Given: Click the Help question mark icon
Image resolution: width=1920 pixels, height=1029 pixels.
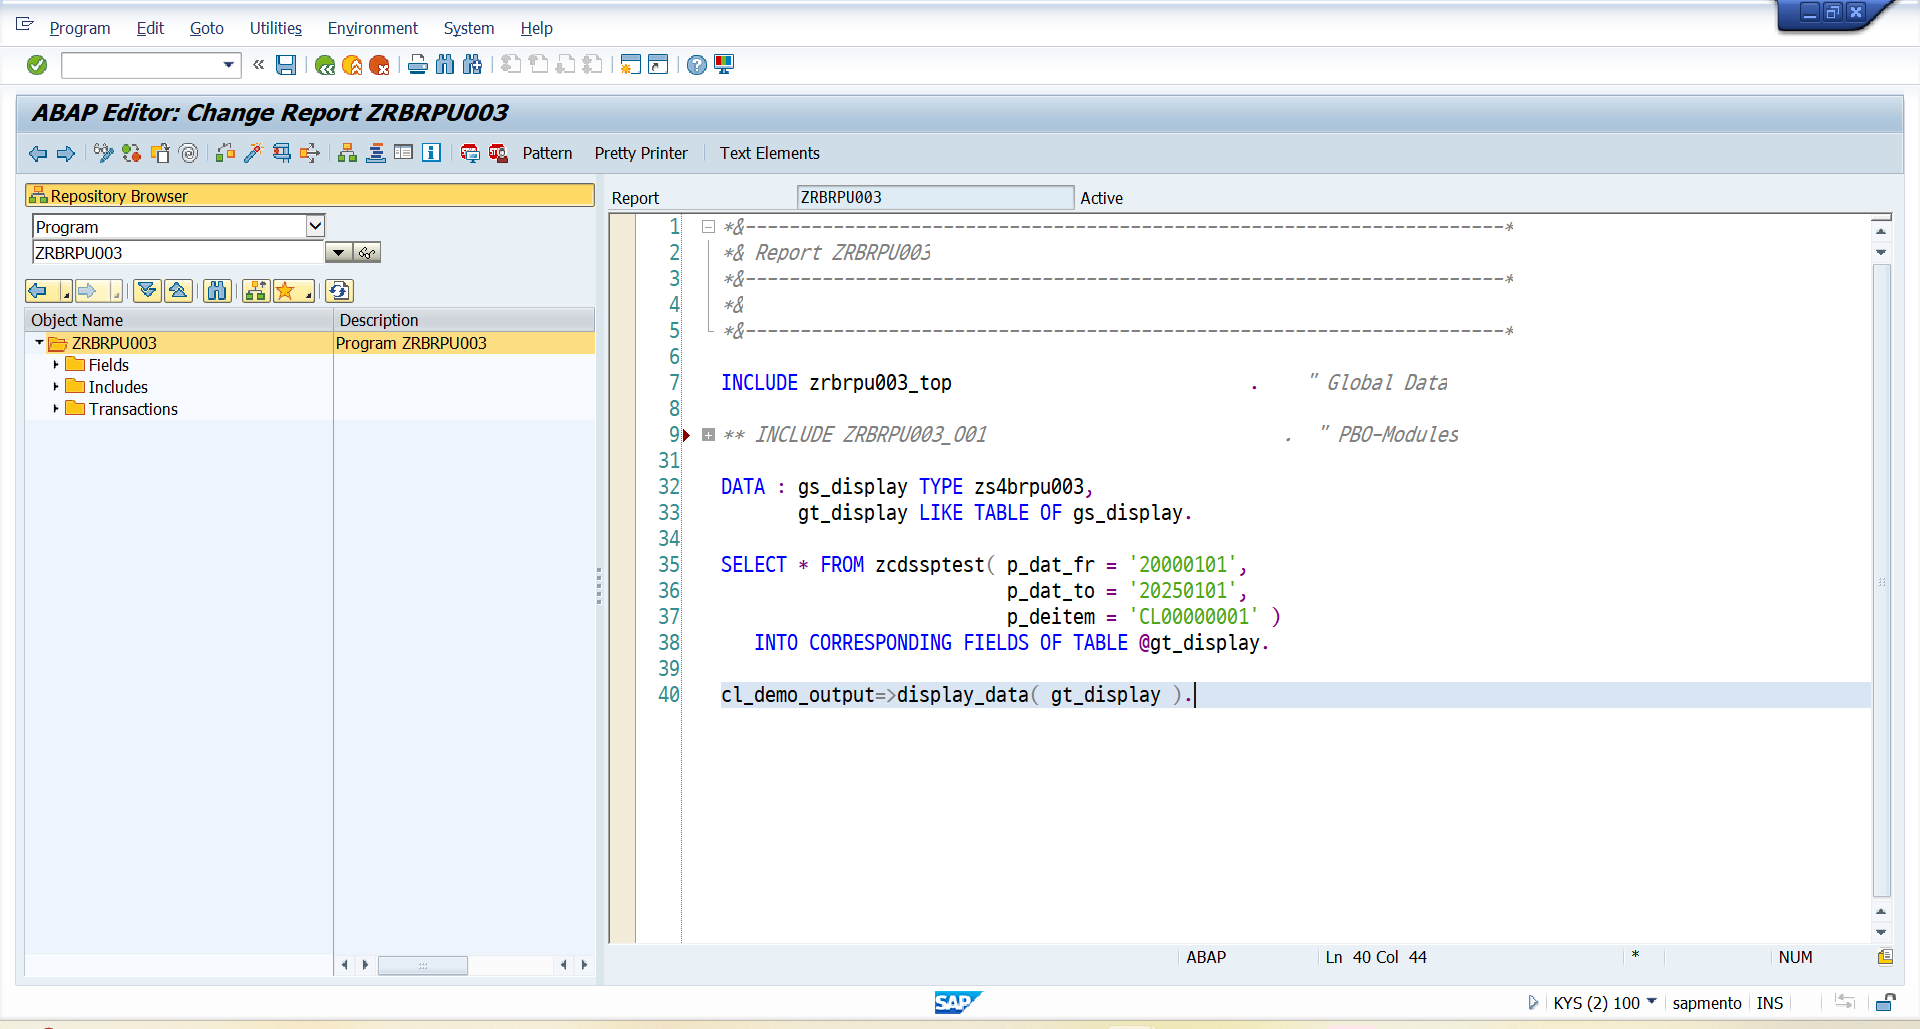Looking at the screenshot, I should (697, 65).
